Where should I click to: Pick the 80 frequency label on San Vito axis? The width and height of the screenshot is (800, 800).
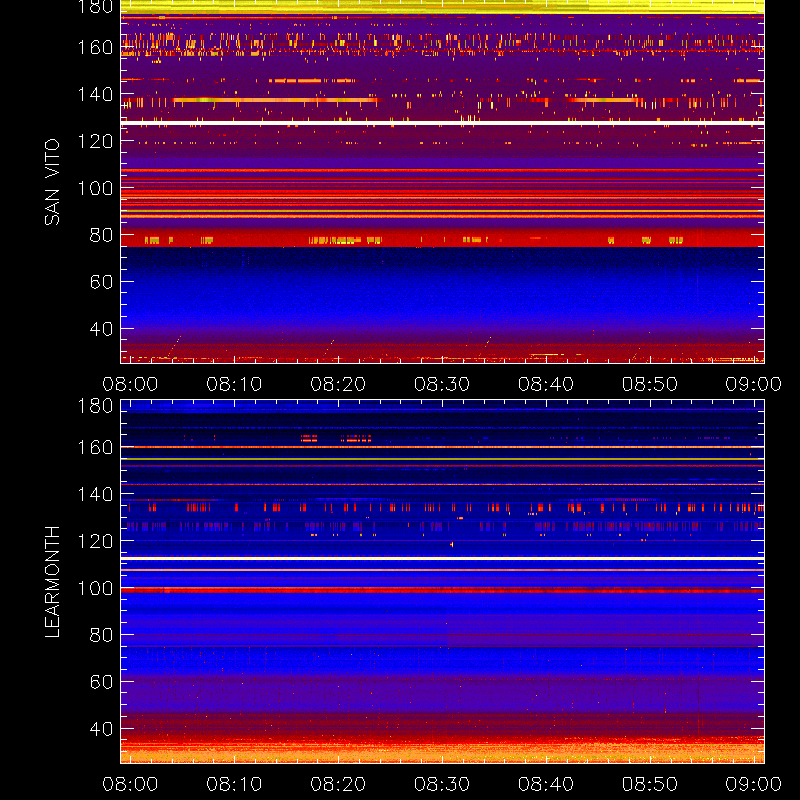pyautogui.click(x=102, y=235)
